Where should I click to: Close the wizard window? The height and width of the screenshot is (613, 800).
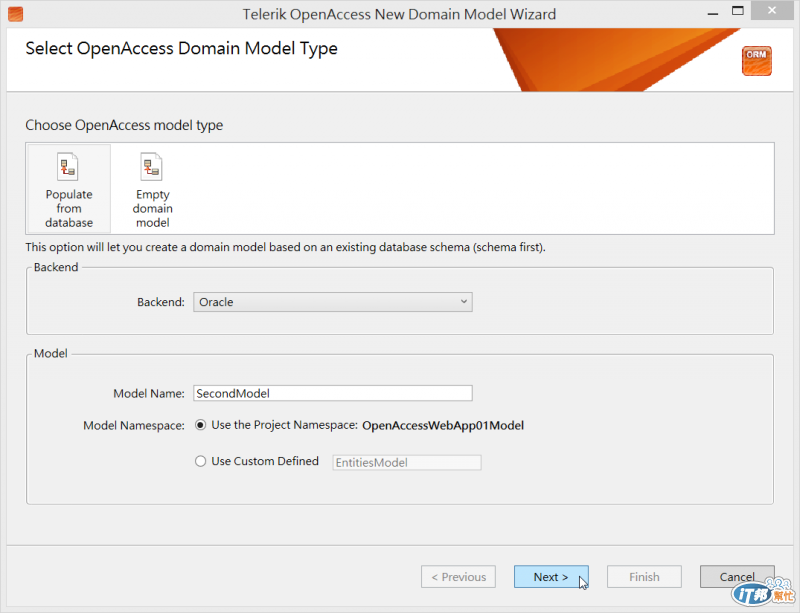click(x=772, y=10)
